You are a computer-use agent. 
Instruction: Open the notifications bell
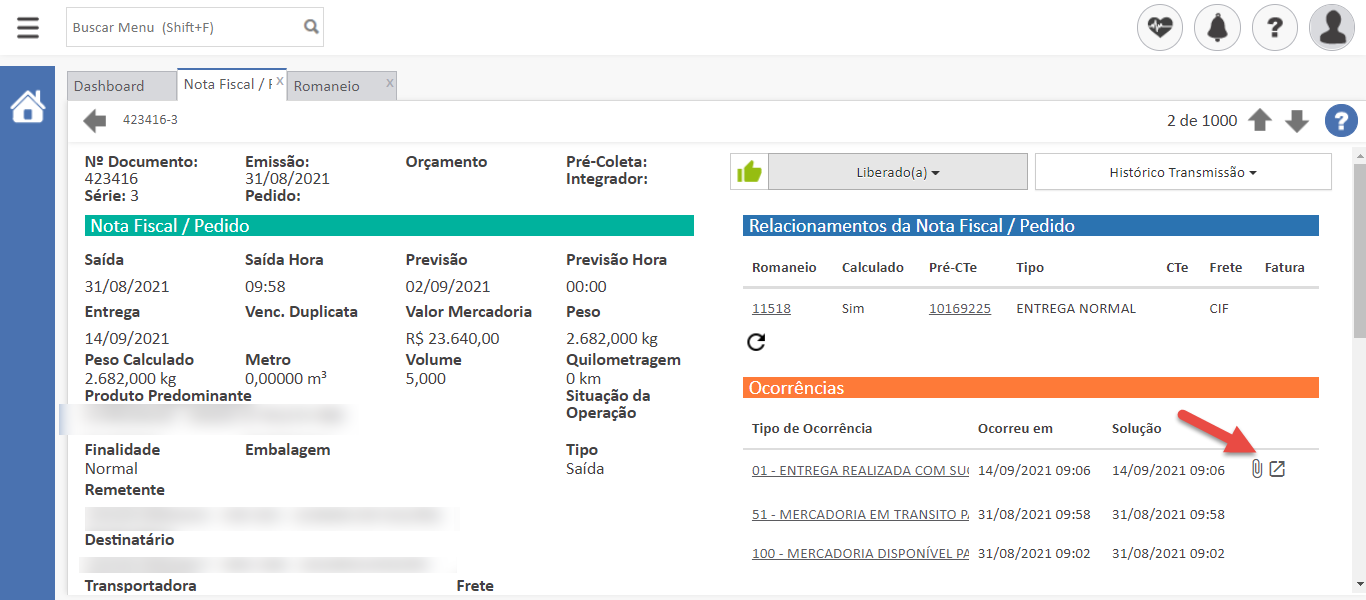[x=1217, y=28]
